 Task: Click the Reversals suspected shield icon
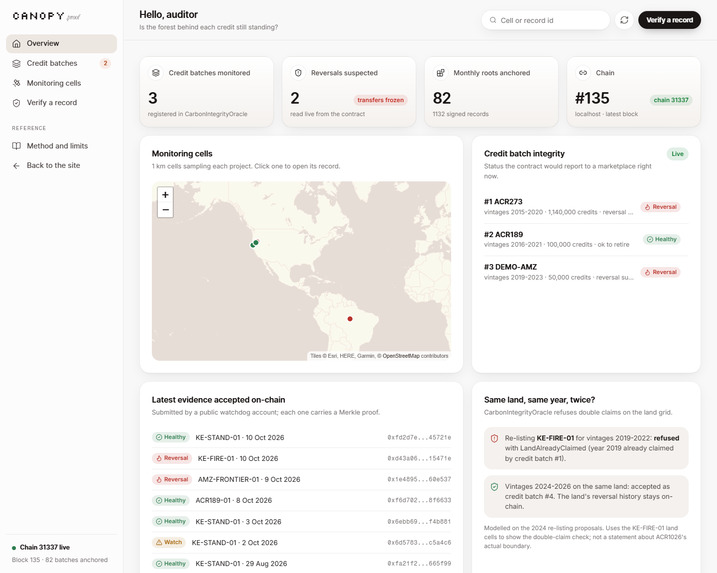click(x=298, y=73)
